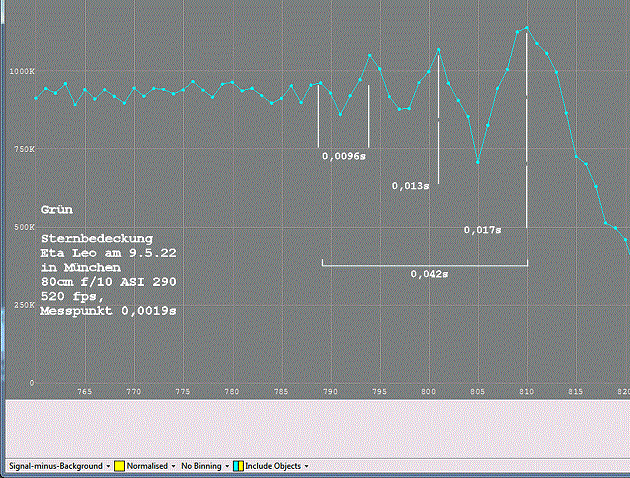Click the 0,0096s measurement label
This screenshot has height=478, width=630.
click(342, 157)
